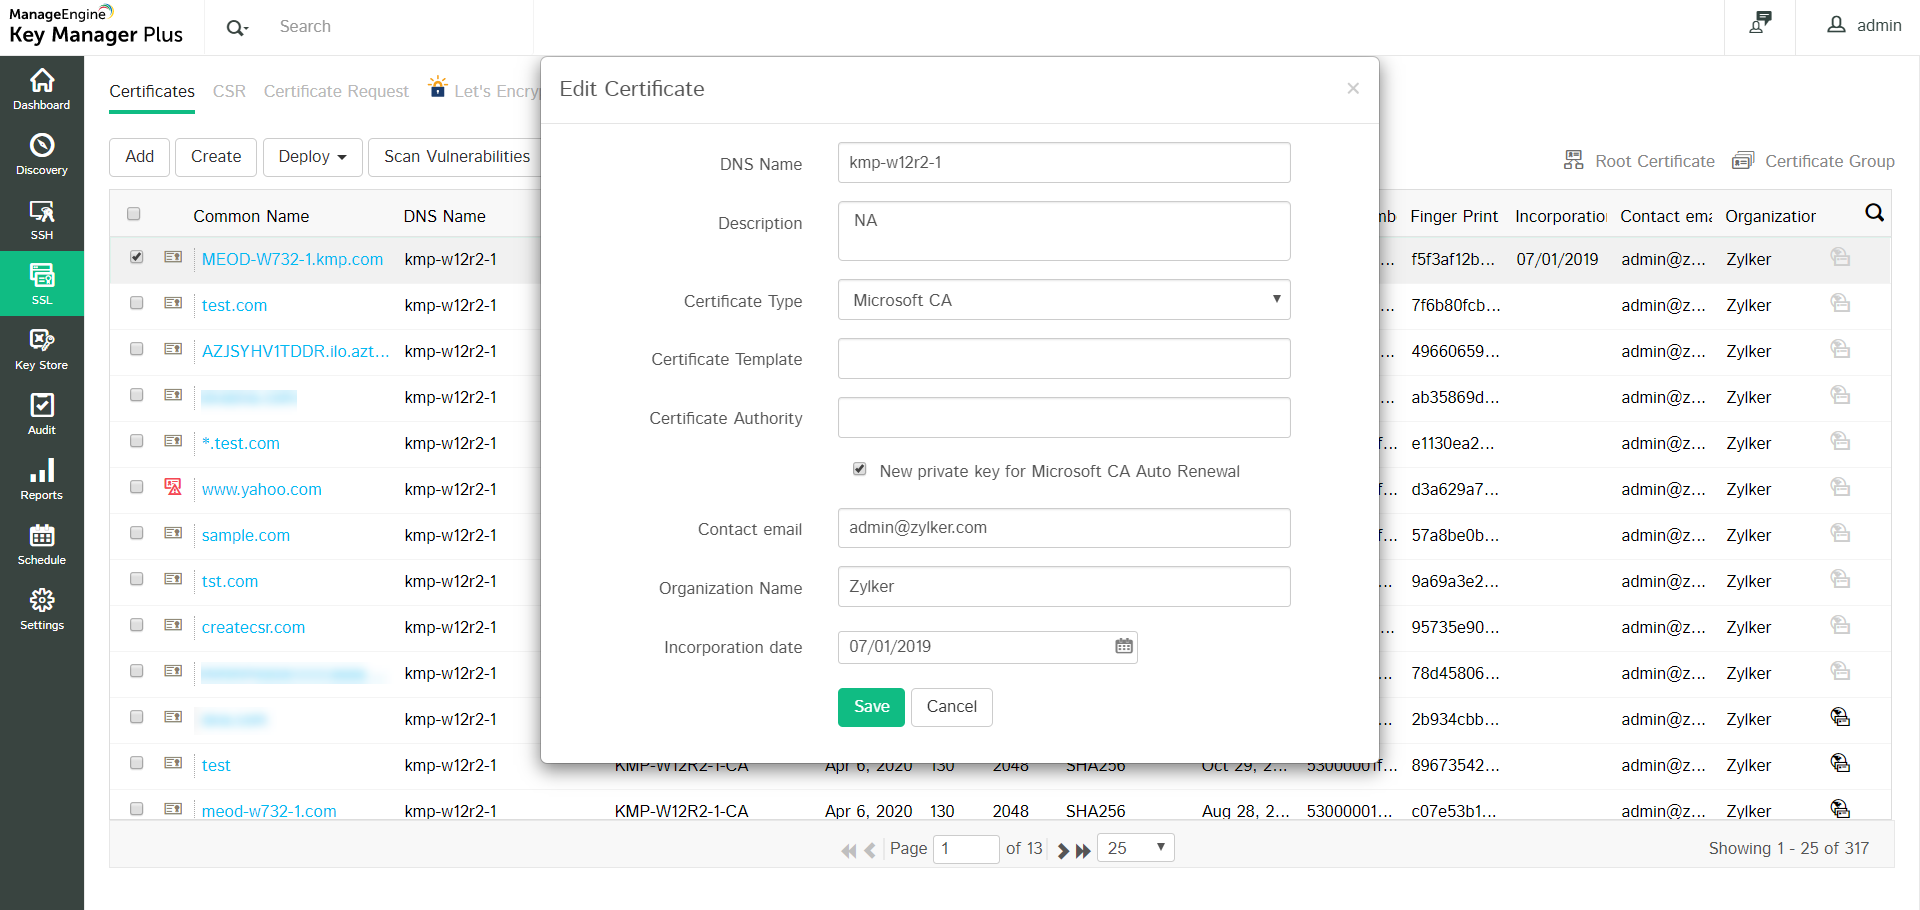This screenshot has width=1920, height=910.
Task: Switch to the CSR tab
Action: point(229,91)
